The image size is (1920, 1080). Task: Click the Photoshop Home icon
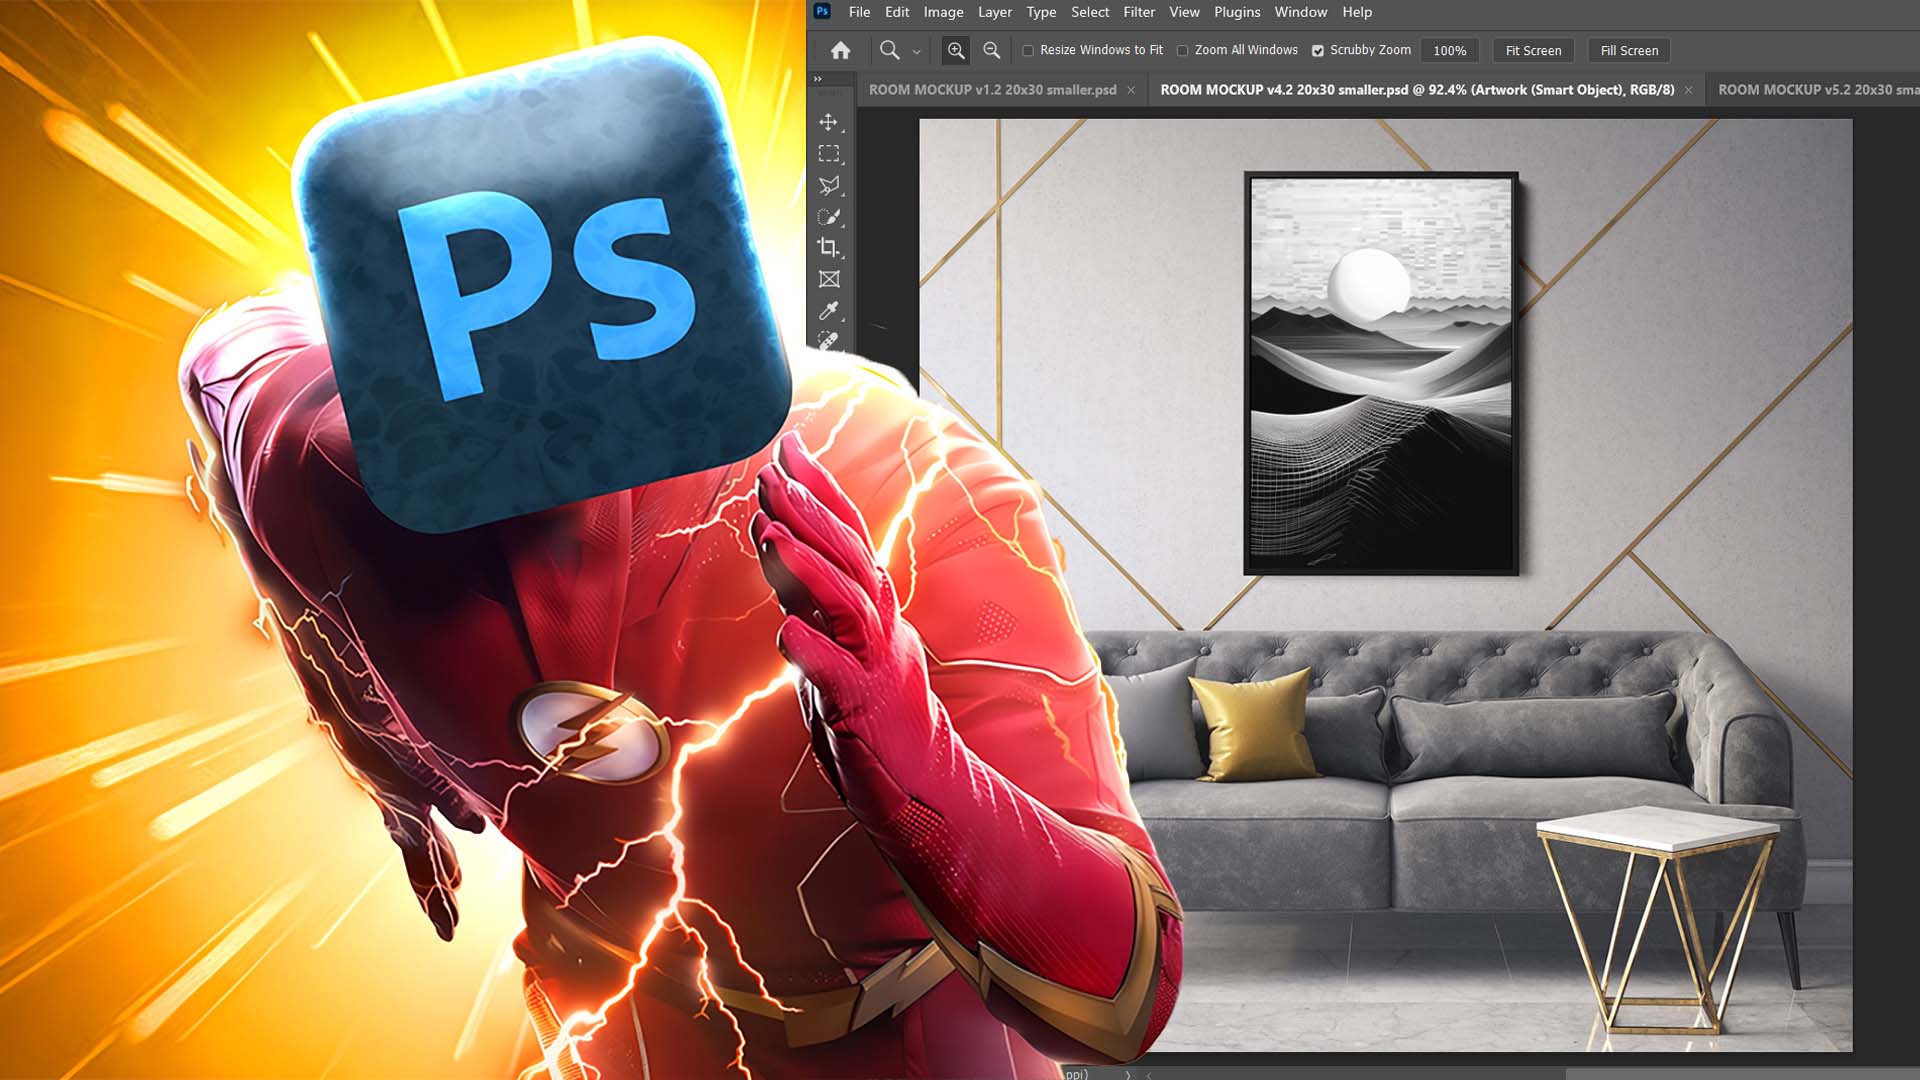tap(842, 50)
